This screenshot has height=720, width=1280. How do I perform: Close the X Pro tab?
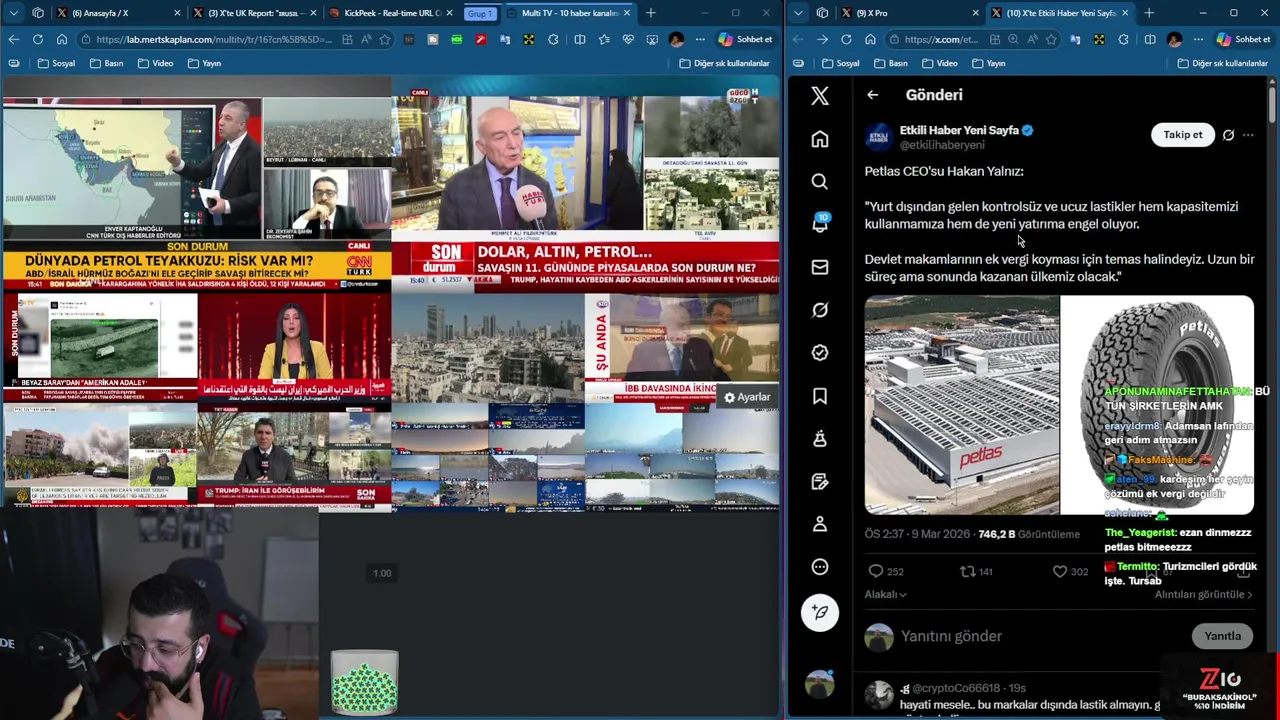coord(975,13)
